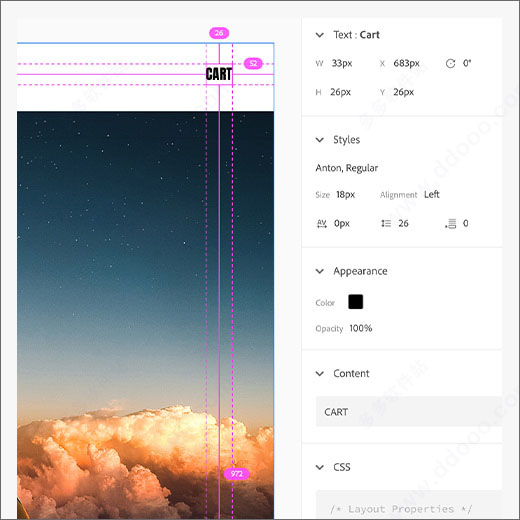Click the rotation value 0°
Image resolution: width=520 pixels, height=520 pixels.
coord(467,63)
